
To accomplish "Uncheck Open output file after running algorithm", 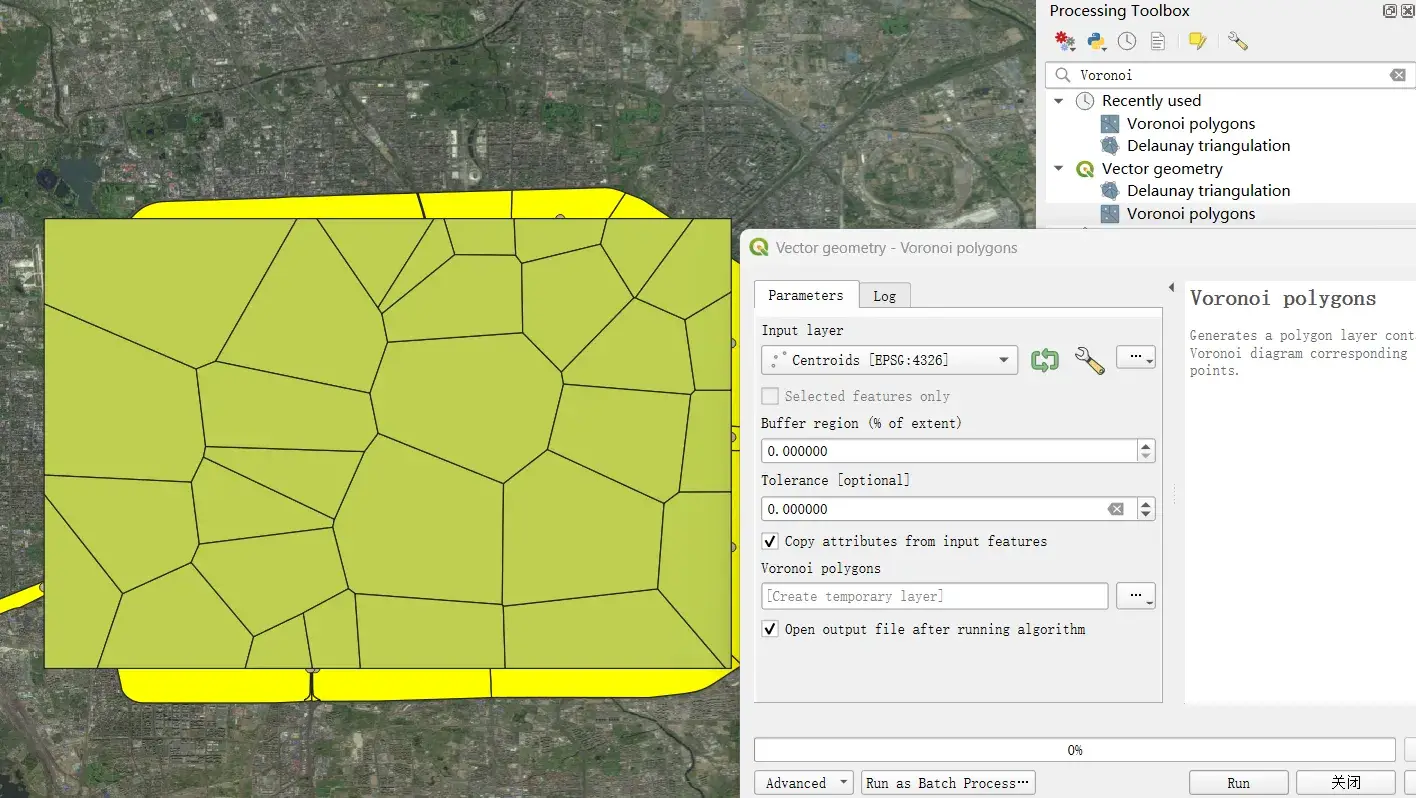I will click(770, 629).
